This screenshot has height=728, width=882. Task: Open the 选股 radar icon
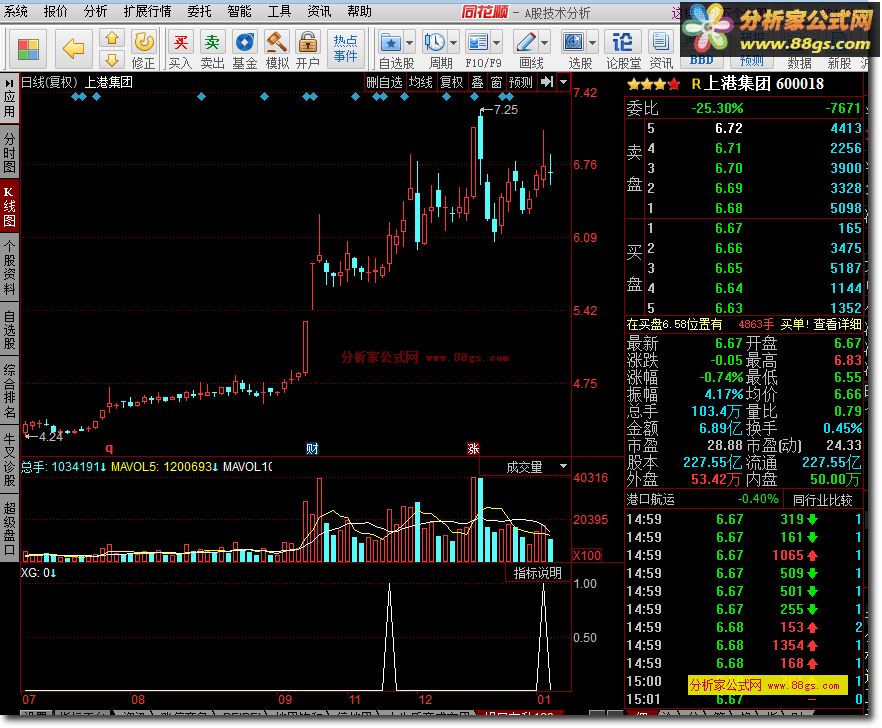573,43
